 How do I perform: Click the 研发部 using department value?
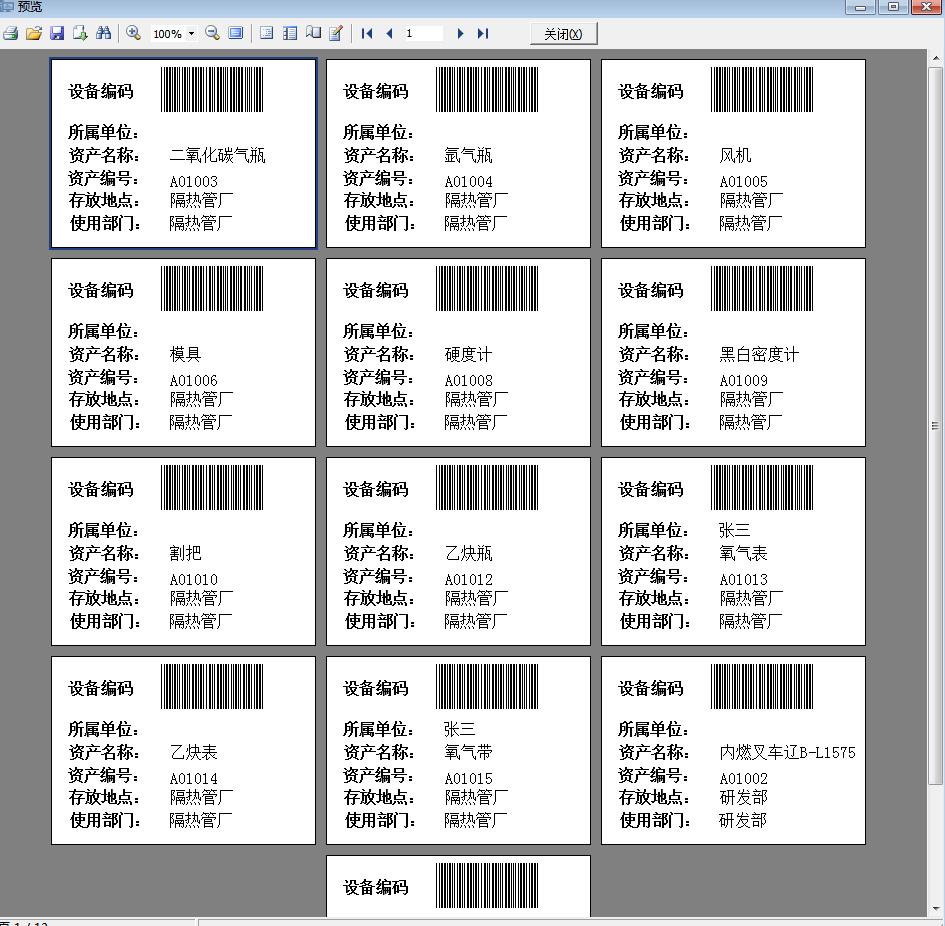point(743,820)
